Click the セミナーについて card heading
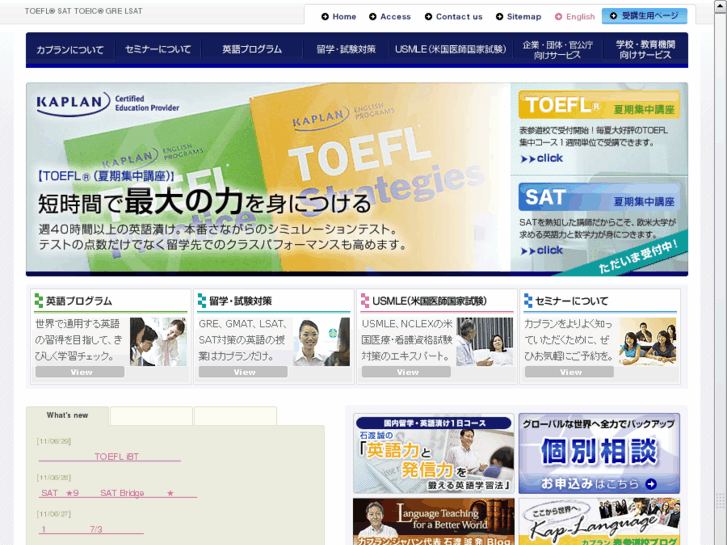Screen dimensions: 727x545 (x=571, y=301)
